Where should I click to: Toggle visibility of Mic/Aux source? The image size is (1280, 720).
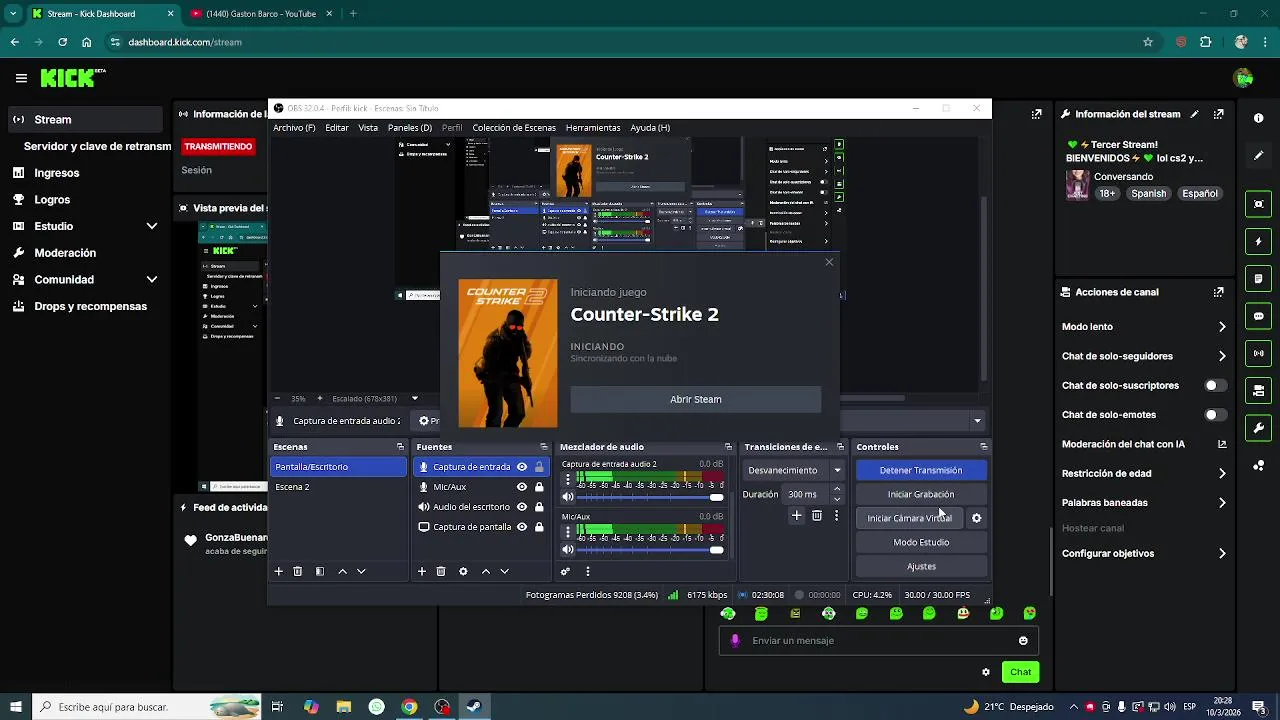[x=522, y=487]
